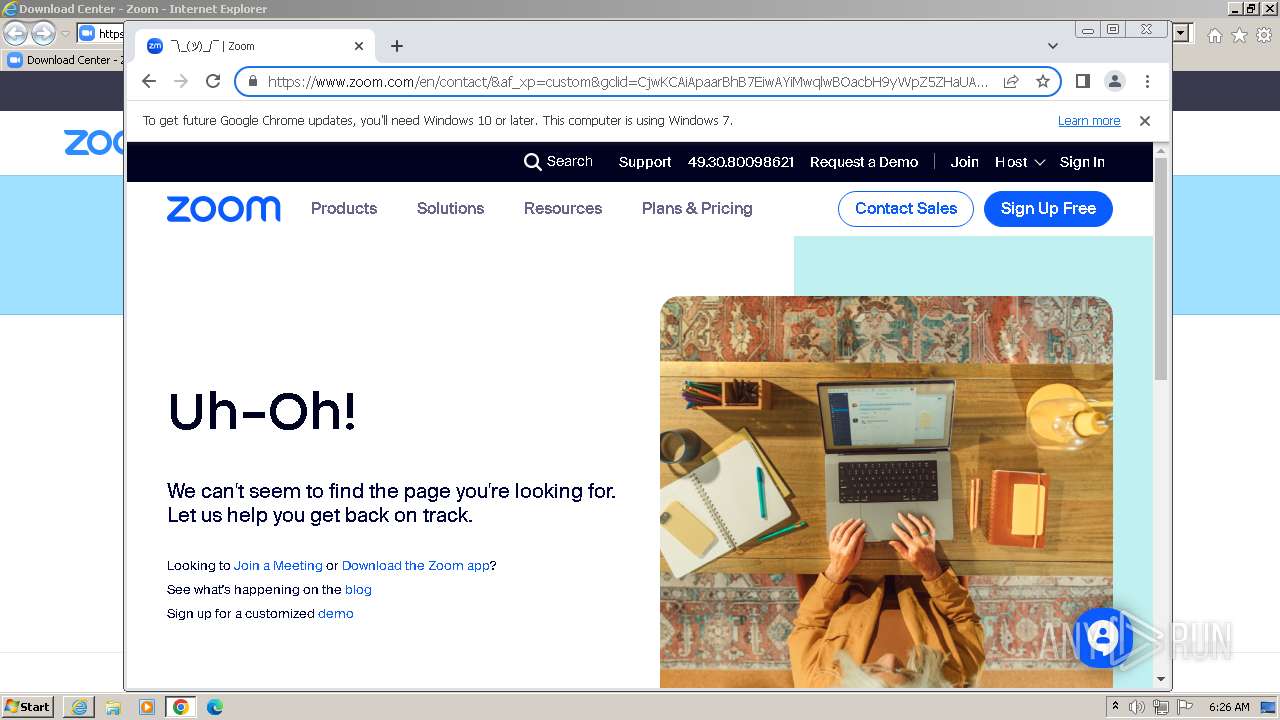Click the Show desktop button
The image size is (1280, 720).
pyautogui.click(x=1269, y=707)
